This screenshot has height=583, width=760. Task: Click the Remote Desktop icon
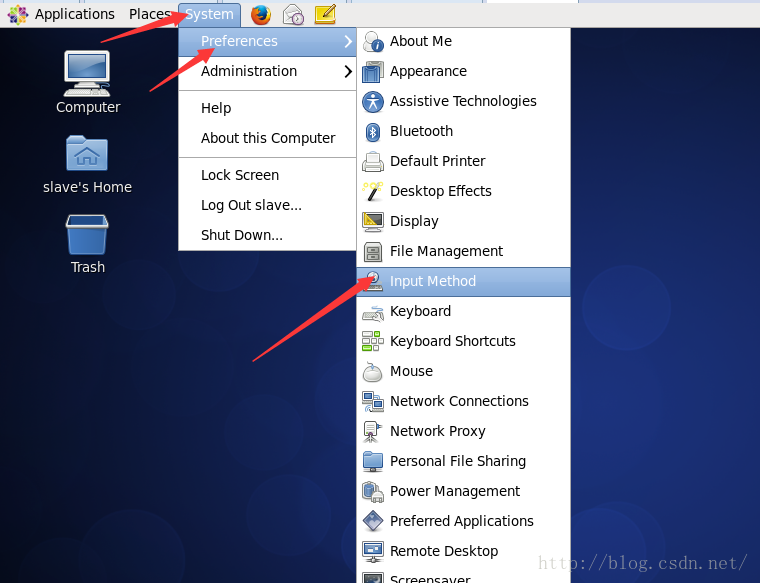click(373, 551)
